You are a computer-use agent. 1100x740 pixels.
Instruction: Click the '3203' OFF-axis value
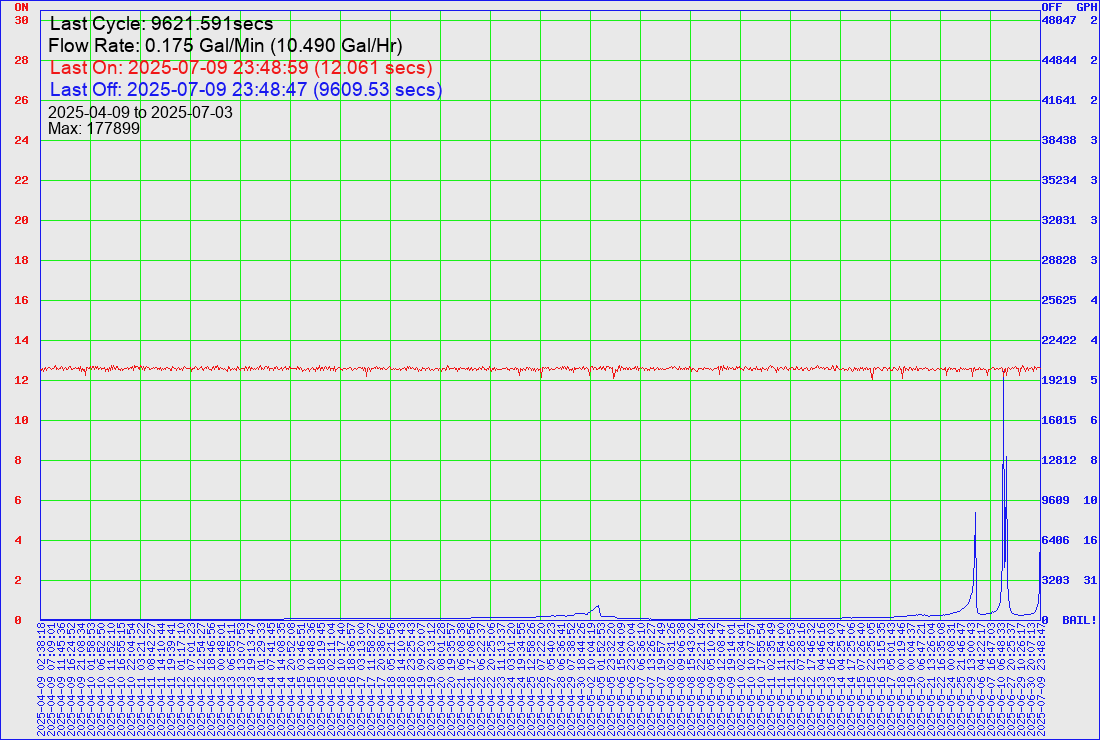(x=1055, y=580)
